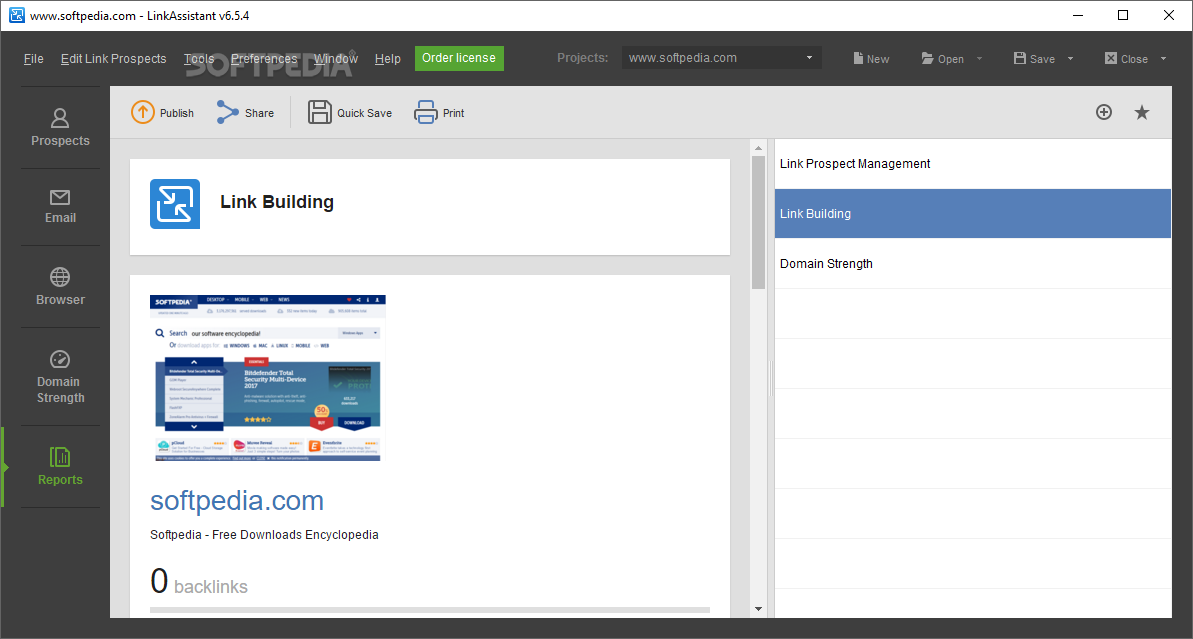Click the Open project button
1193x639 pixels.
click(x=943, y=59)
